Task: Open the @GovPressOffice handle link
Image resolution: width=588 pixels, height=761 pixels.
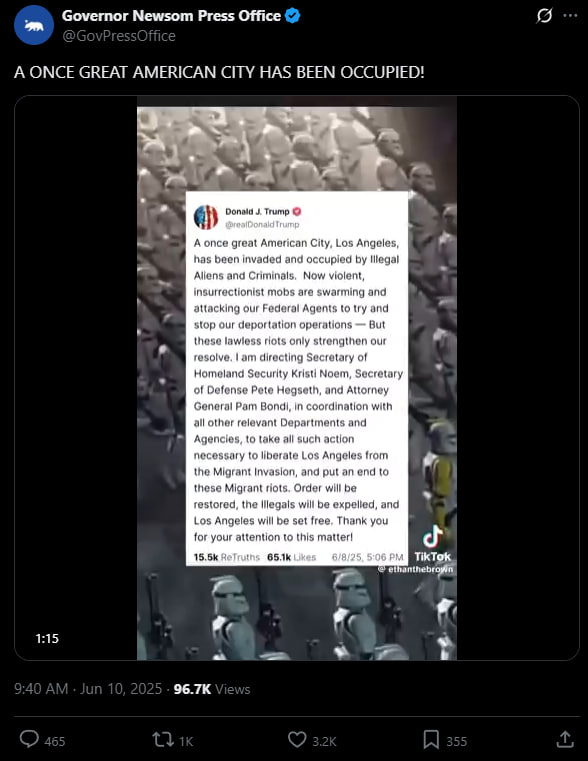Action: point(119,36)
